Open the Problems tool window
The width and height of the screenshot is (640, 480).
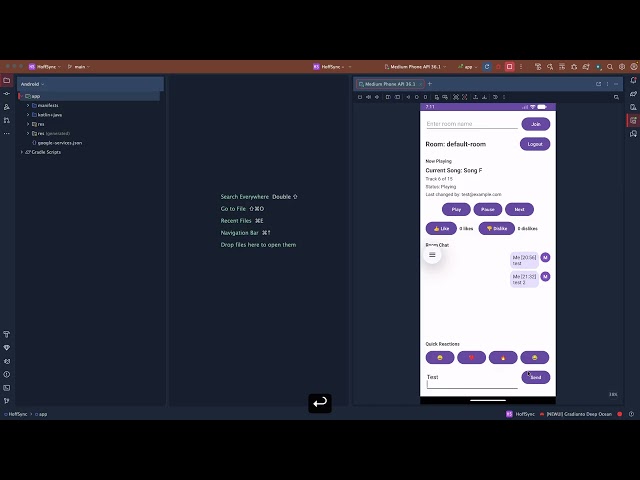7,374
